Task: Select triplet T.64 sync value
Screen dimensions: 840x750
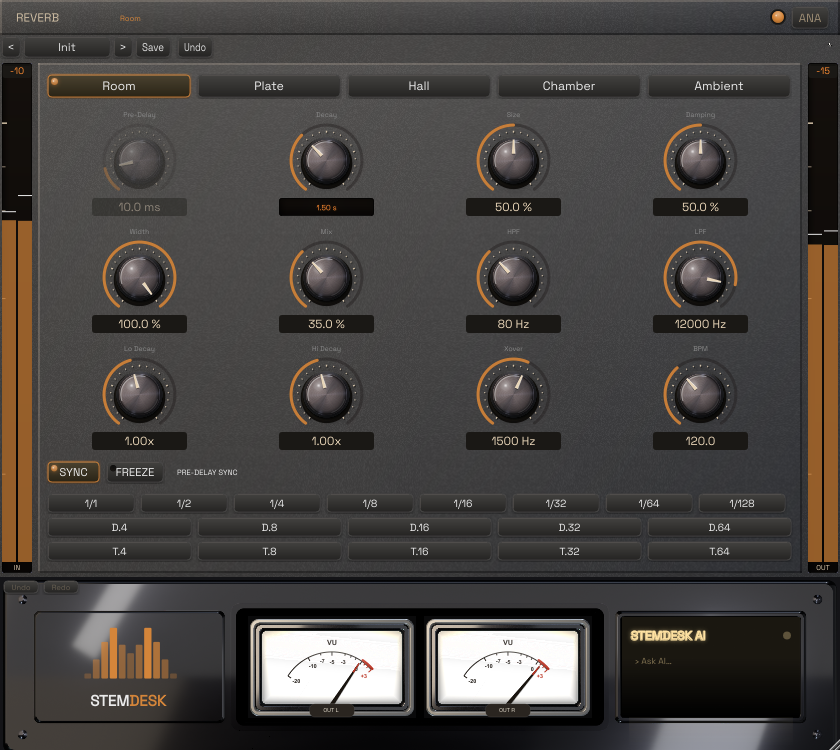Action: pyautogui.click(x=719, y=552)
